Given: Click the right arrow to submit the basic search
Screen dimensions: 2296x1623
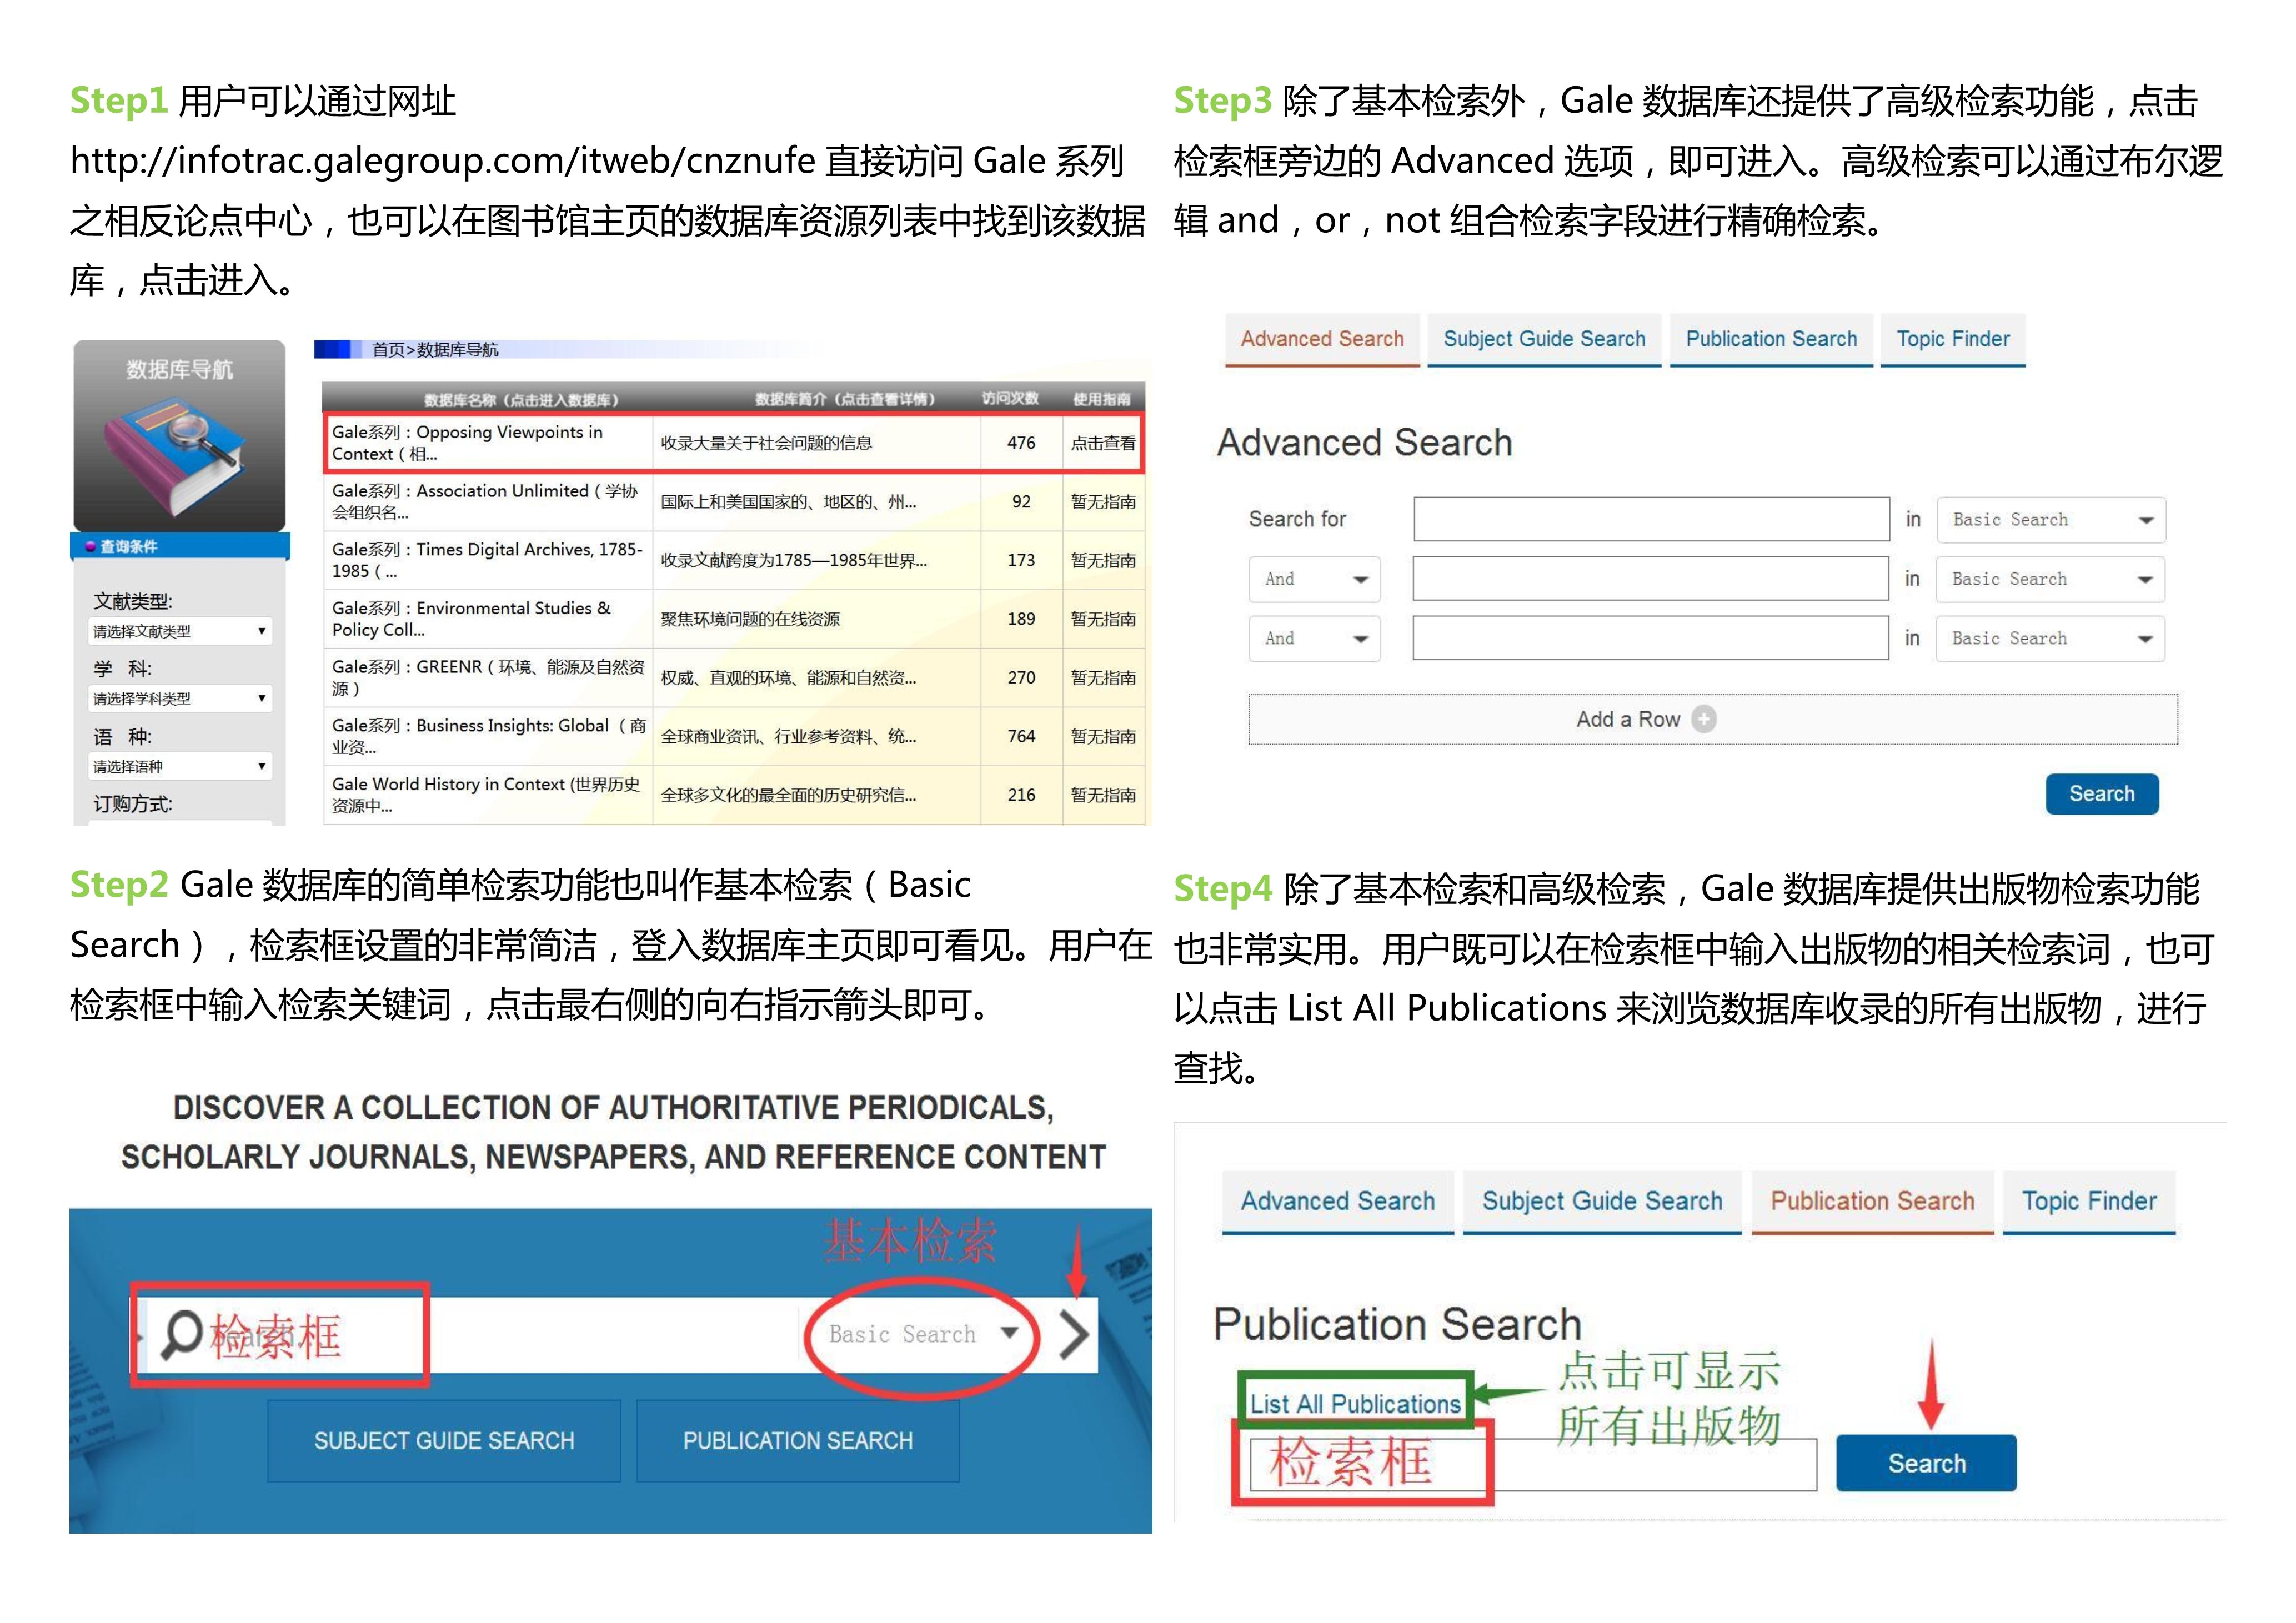Looking at the screenshot, I should coord(1074,1335).
